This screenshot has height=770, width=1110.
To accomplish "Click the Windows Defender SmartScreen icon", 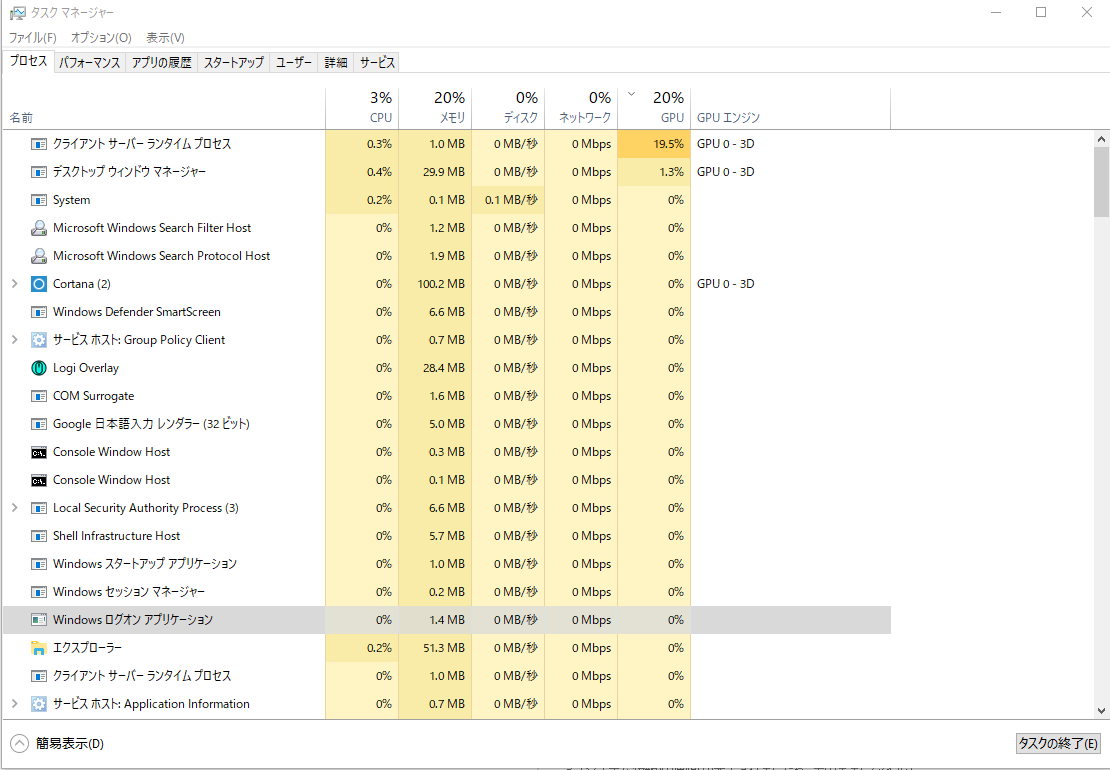I will [x=39, y=312].
